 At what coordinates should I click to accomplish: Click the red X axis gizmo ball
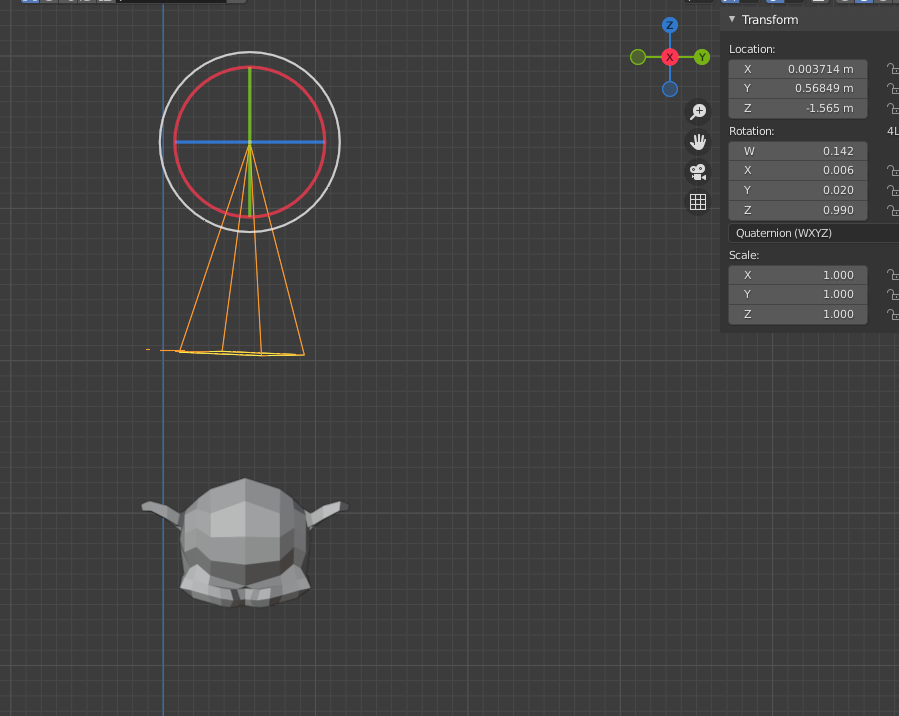pyautogui.click(x=670, y=57)
